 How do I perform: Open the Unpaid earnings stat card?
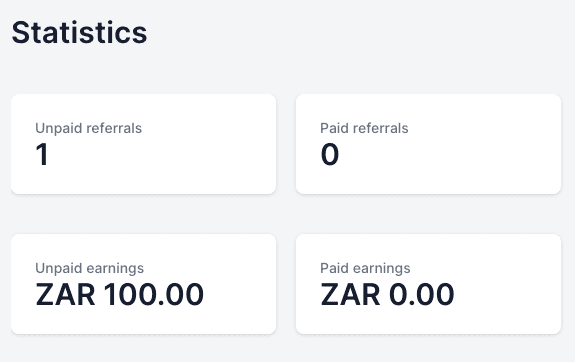[x=143, y=284]
